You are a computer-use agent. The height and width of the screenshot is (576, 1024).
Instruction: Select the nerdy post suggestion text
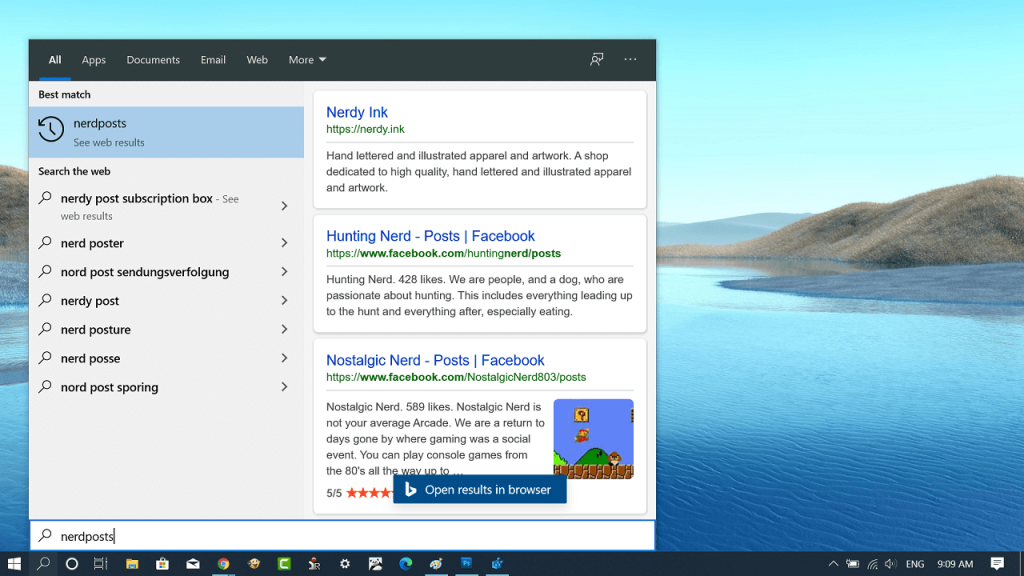pyautogui.click(x=89, y=301)
